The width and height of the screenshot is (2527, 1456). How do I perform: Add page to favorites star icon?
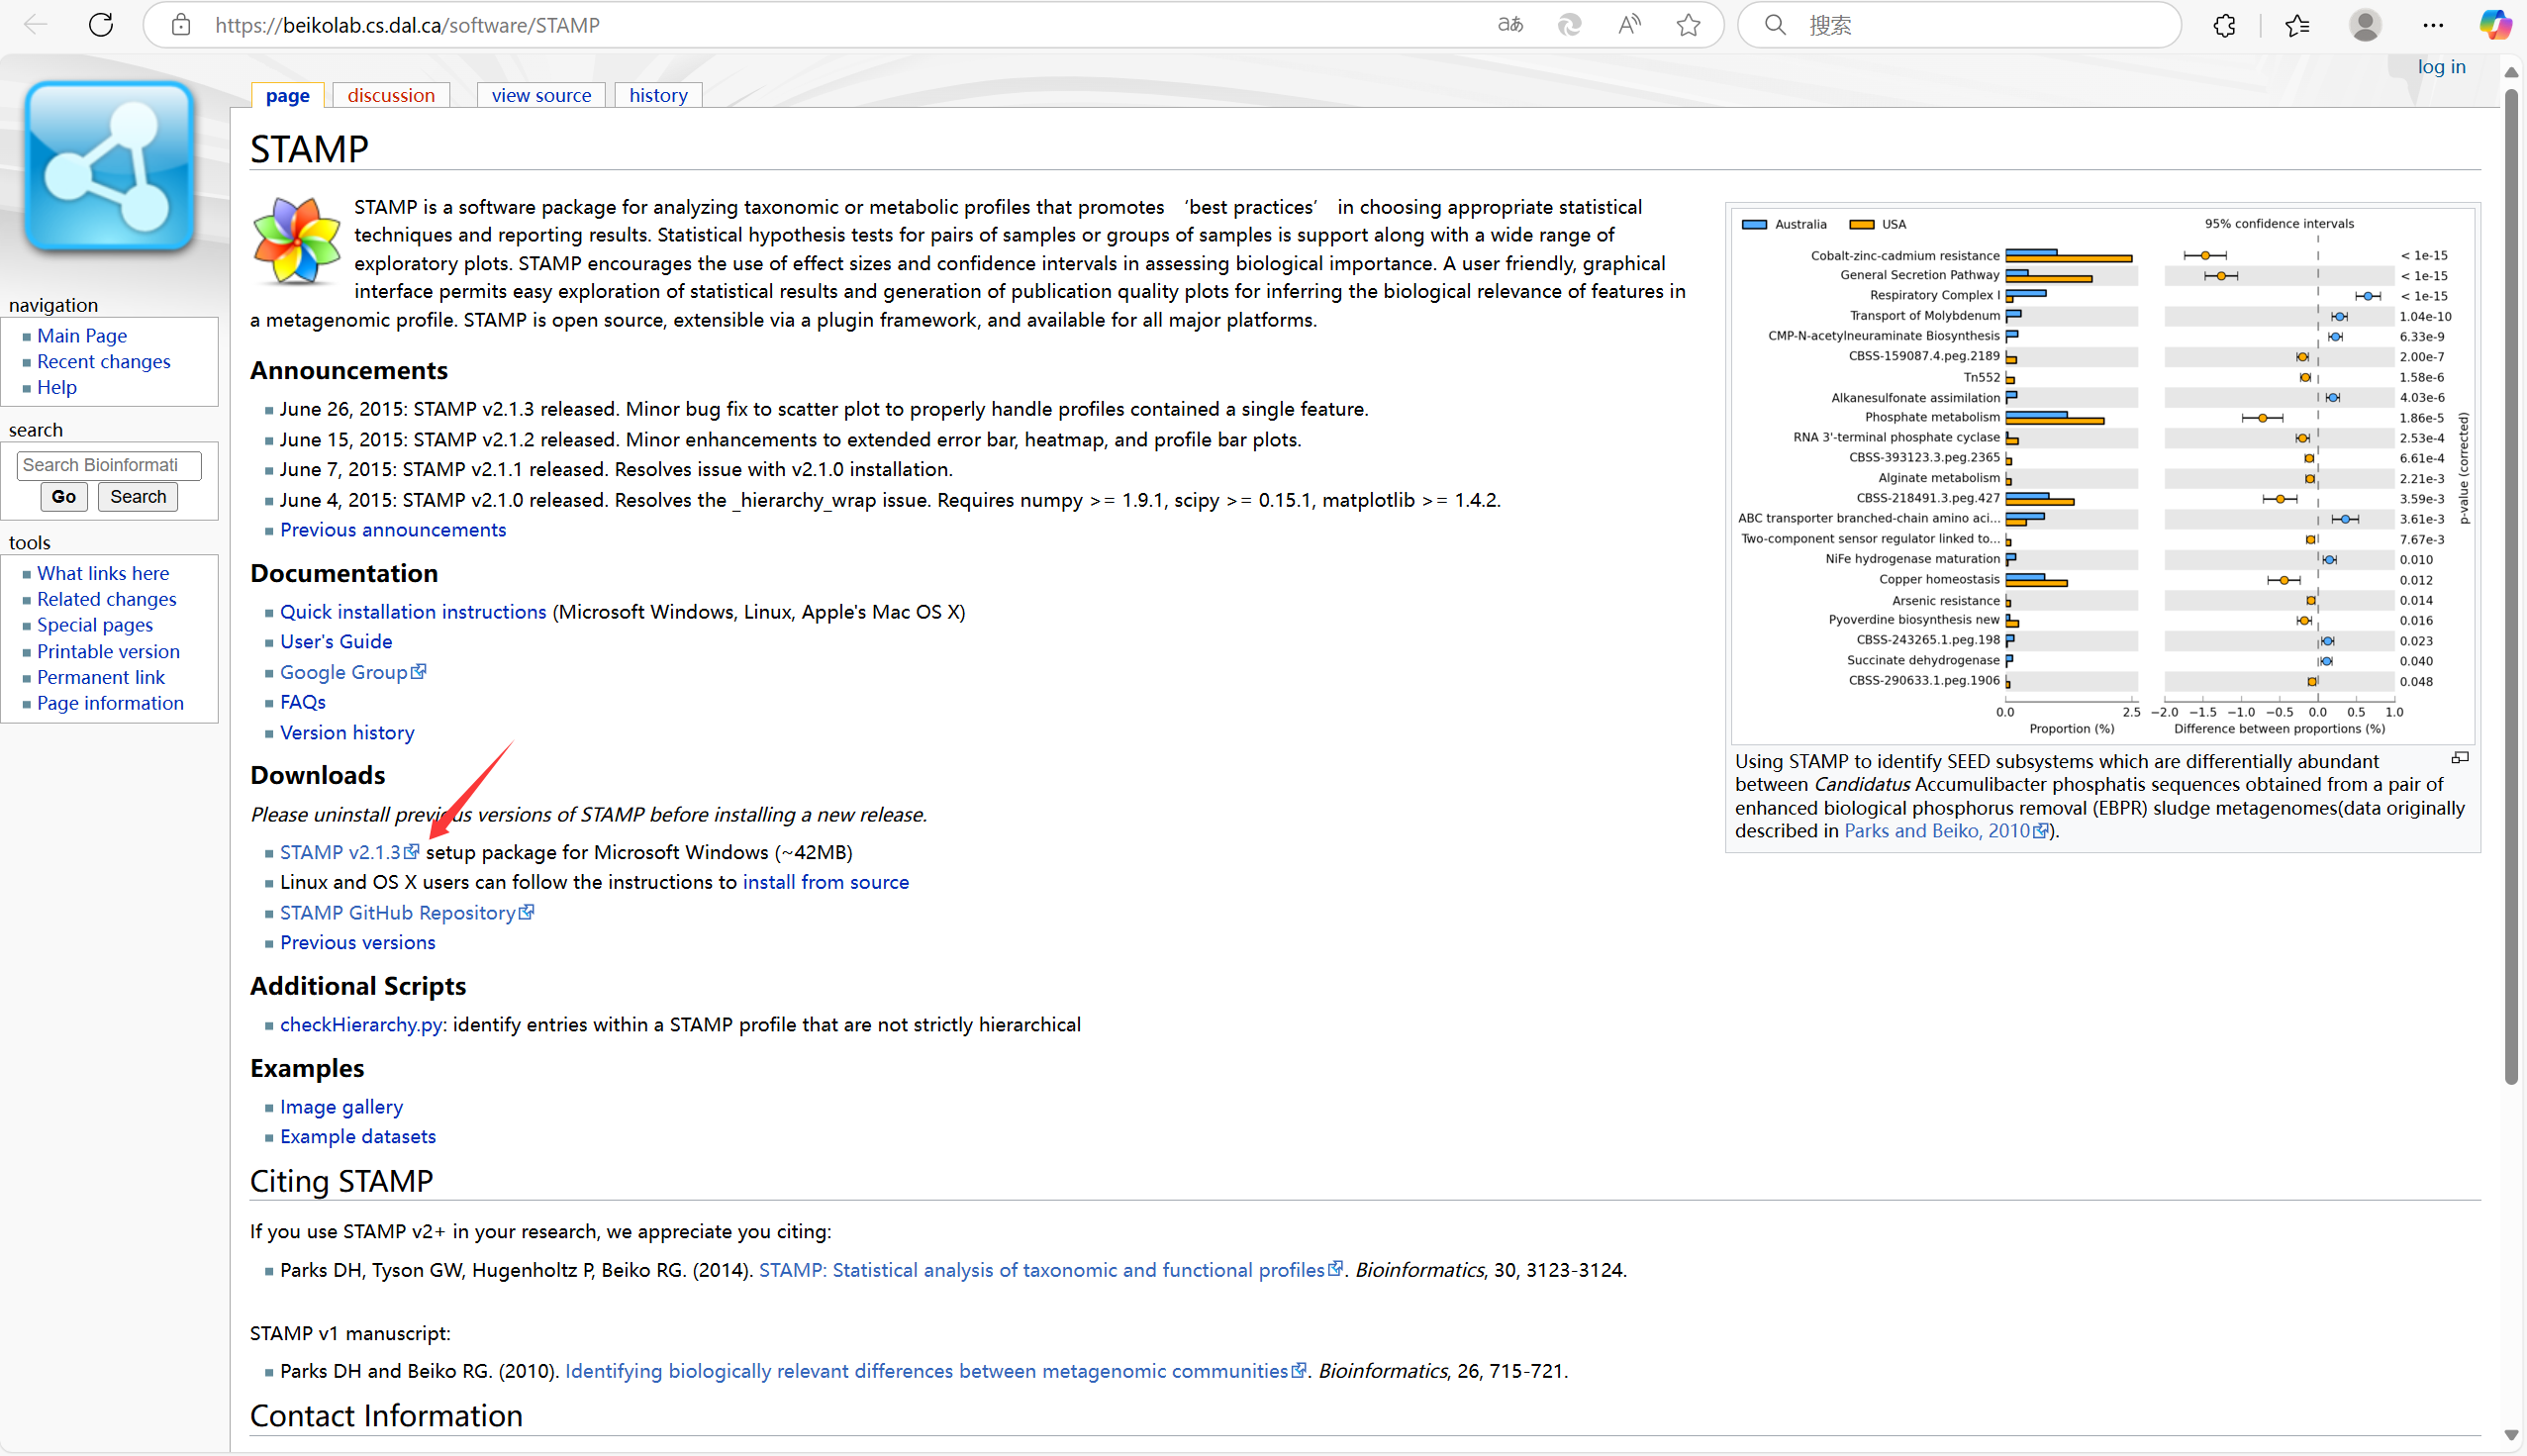tap(1688, 25)
